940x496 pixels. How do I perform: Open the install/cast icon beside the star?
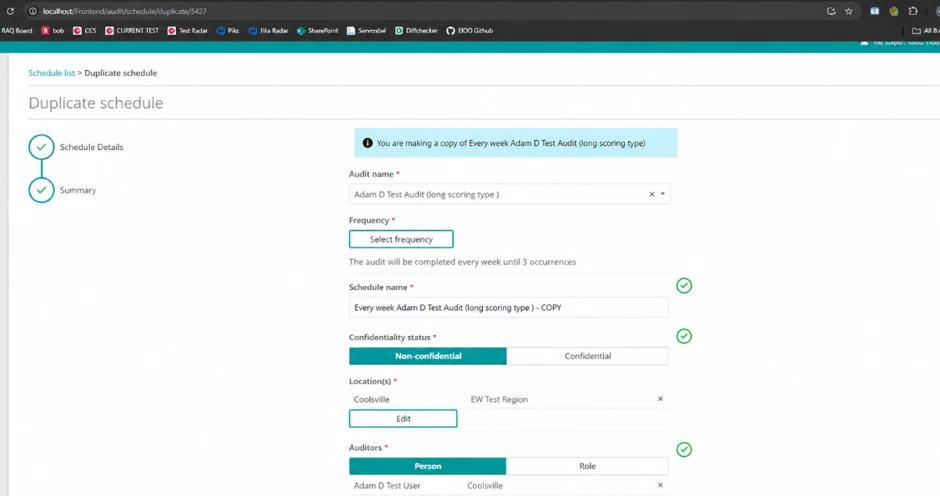831,11
